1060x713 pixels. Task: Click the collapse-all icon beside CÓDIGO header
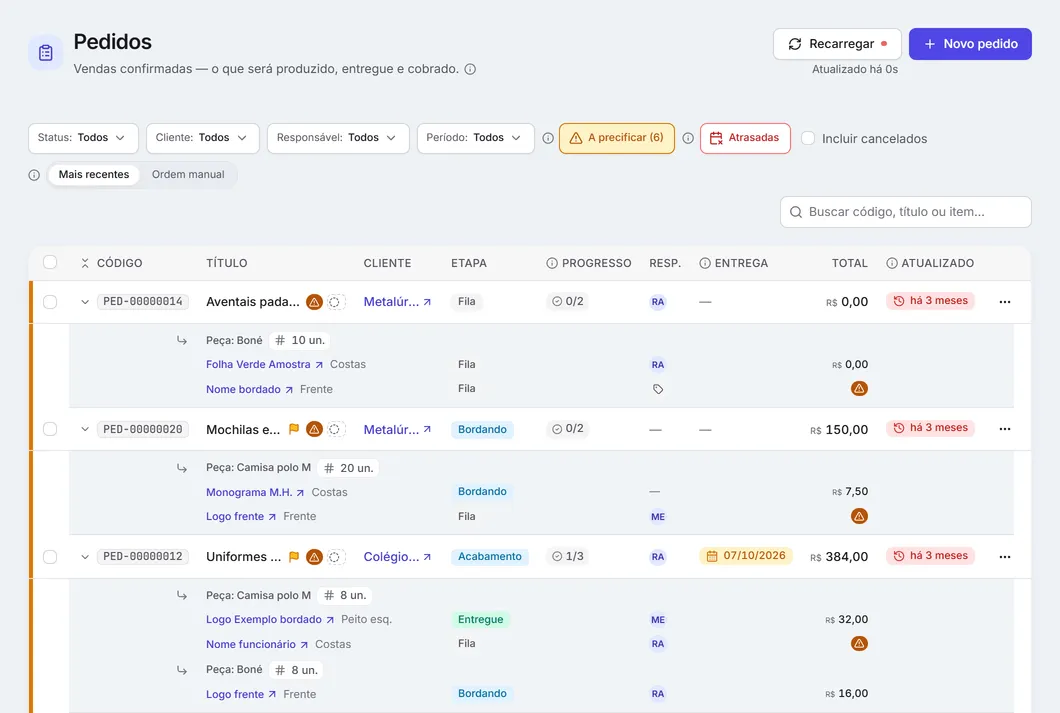point(85,264)
